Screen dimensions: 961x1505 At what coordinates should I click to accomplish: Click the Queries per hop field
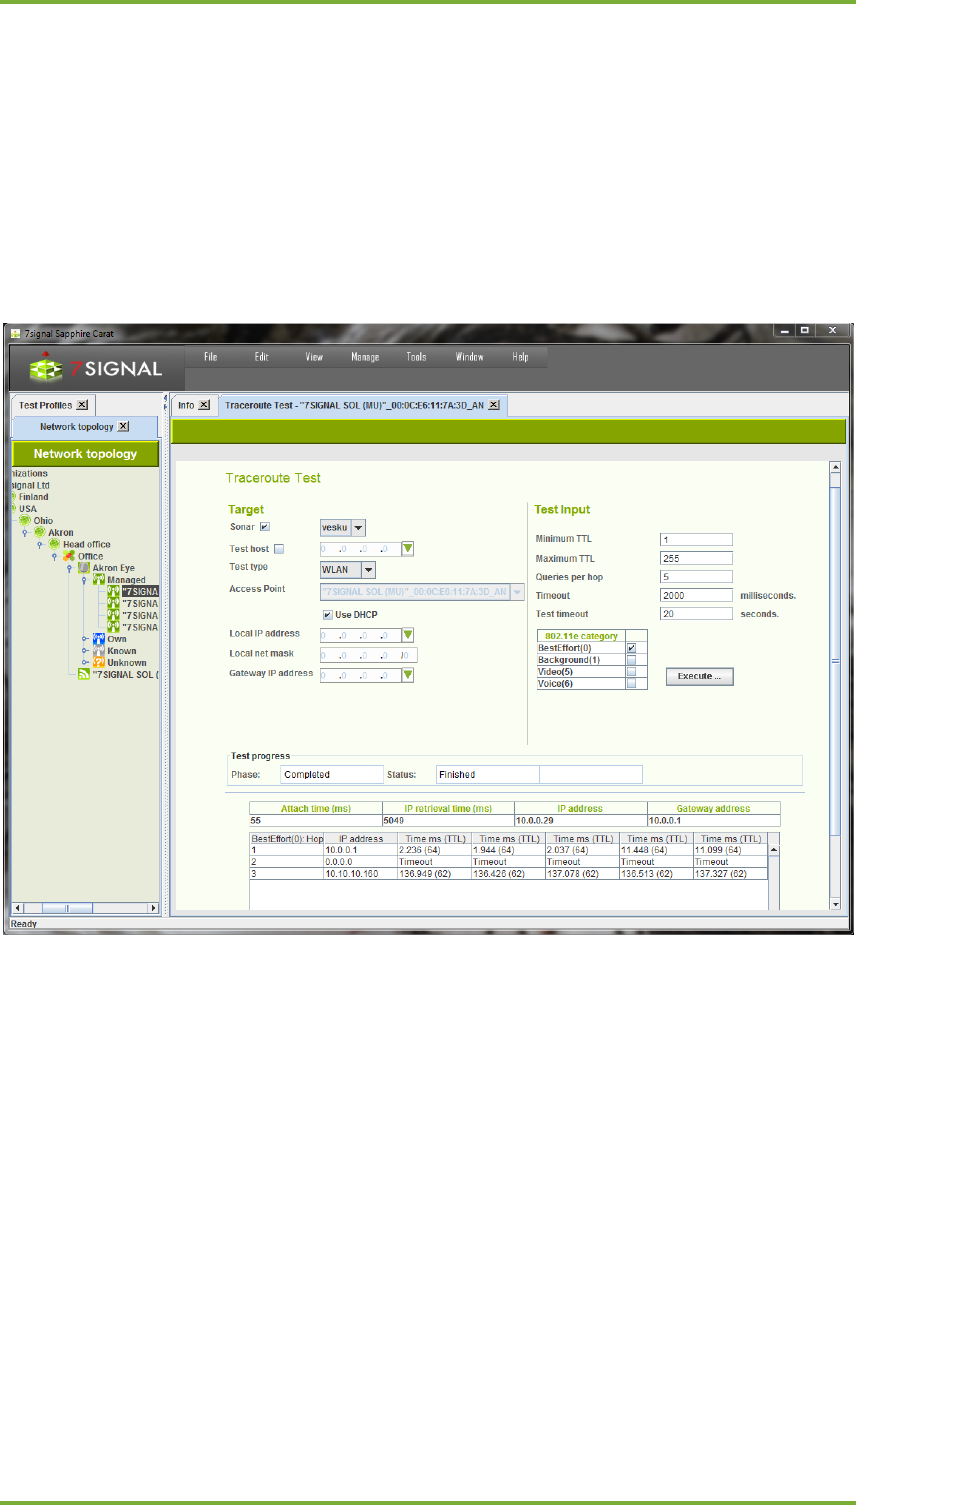click(x=696, y=577)
